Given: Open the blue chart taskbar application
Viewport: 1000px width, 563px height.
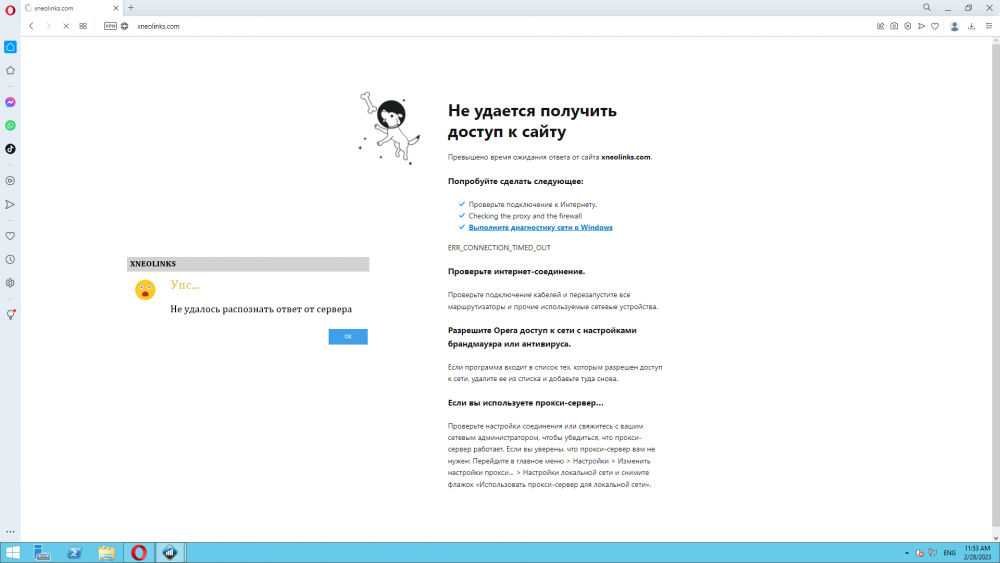Looking at the screenshot, I should [170, 552].
